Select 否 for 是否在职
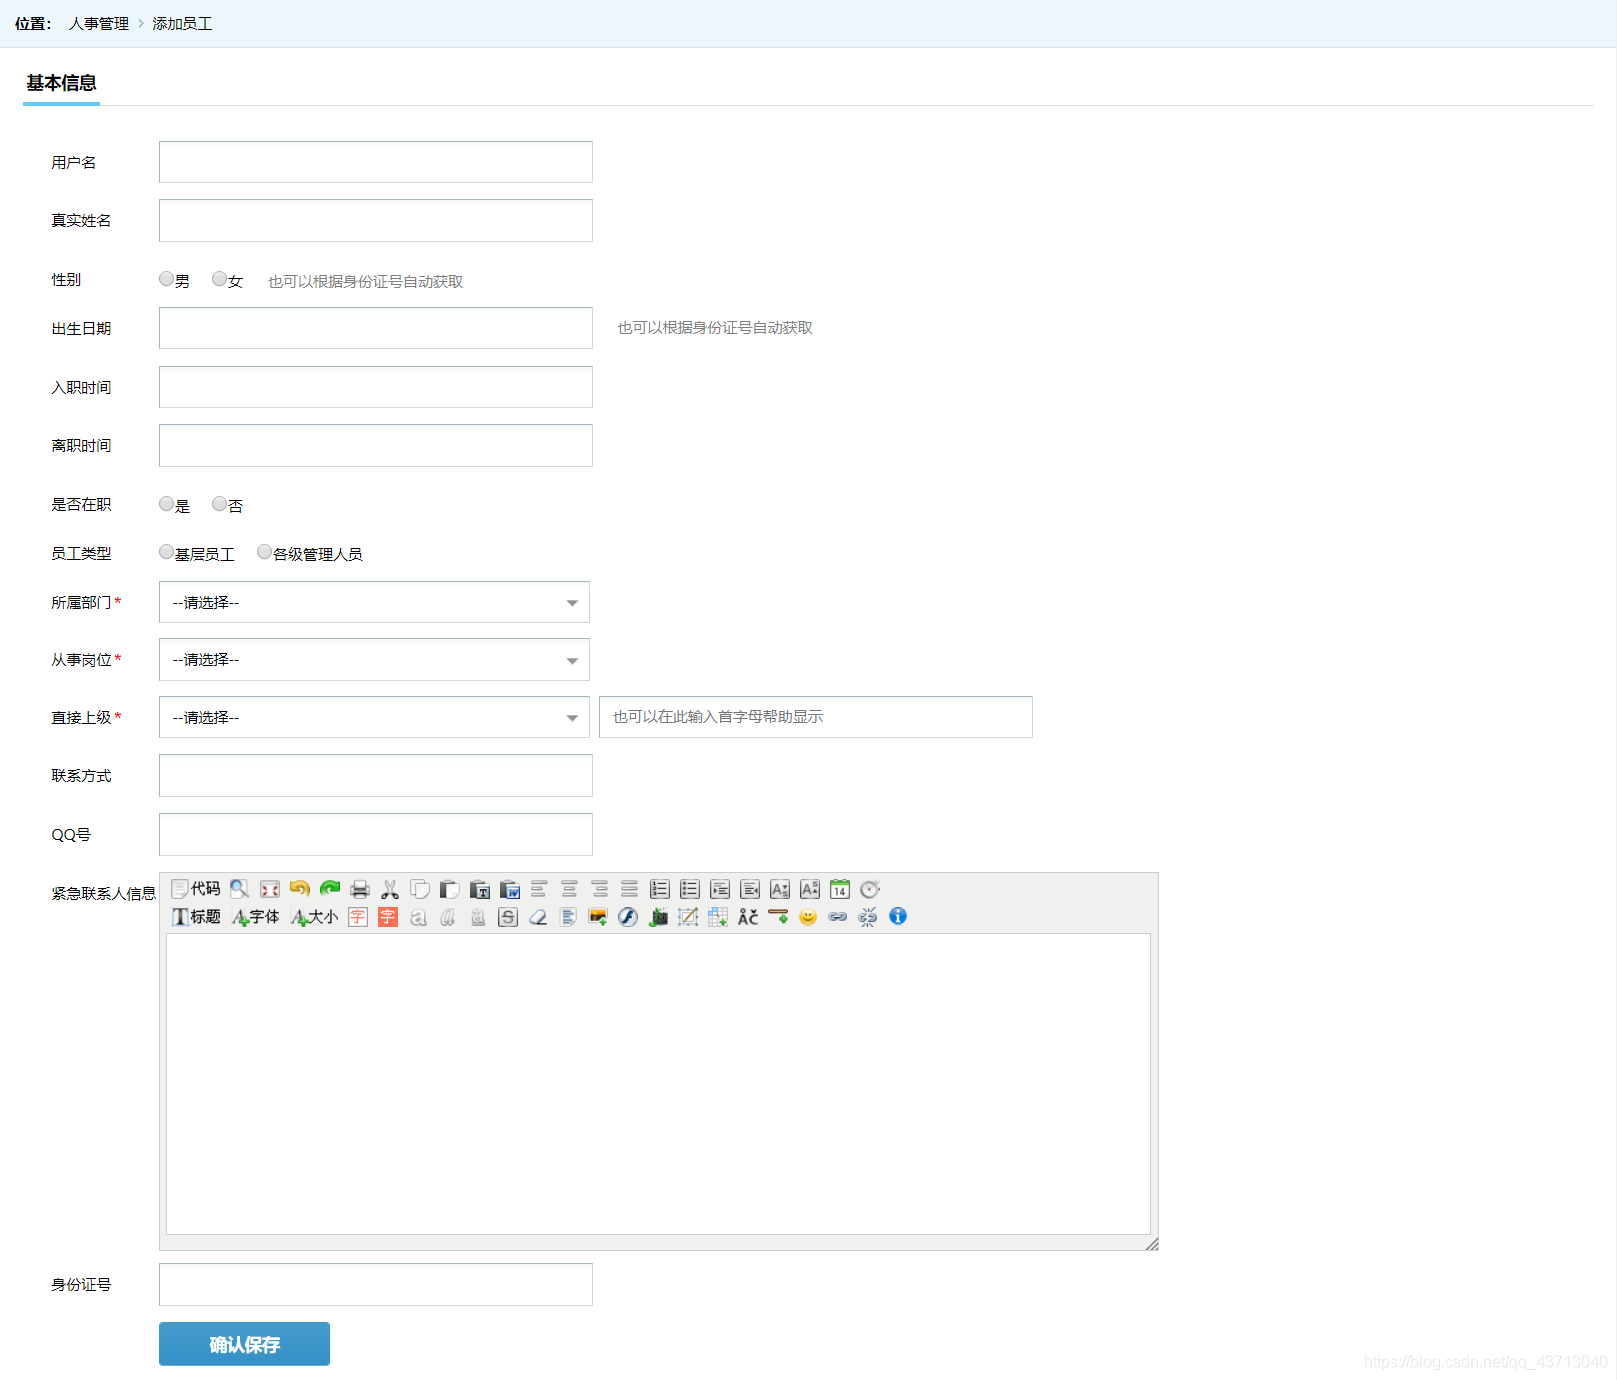1617x1380 pixels. [220, 504]
